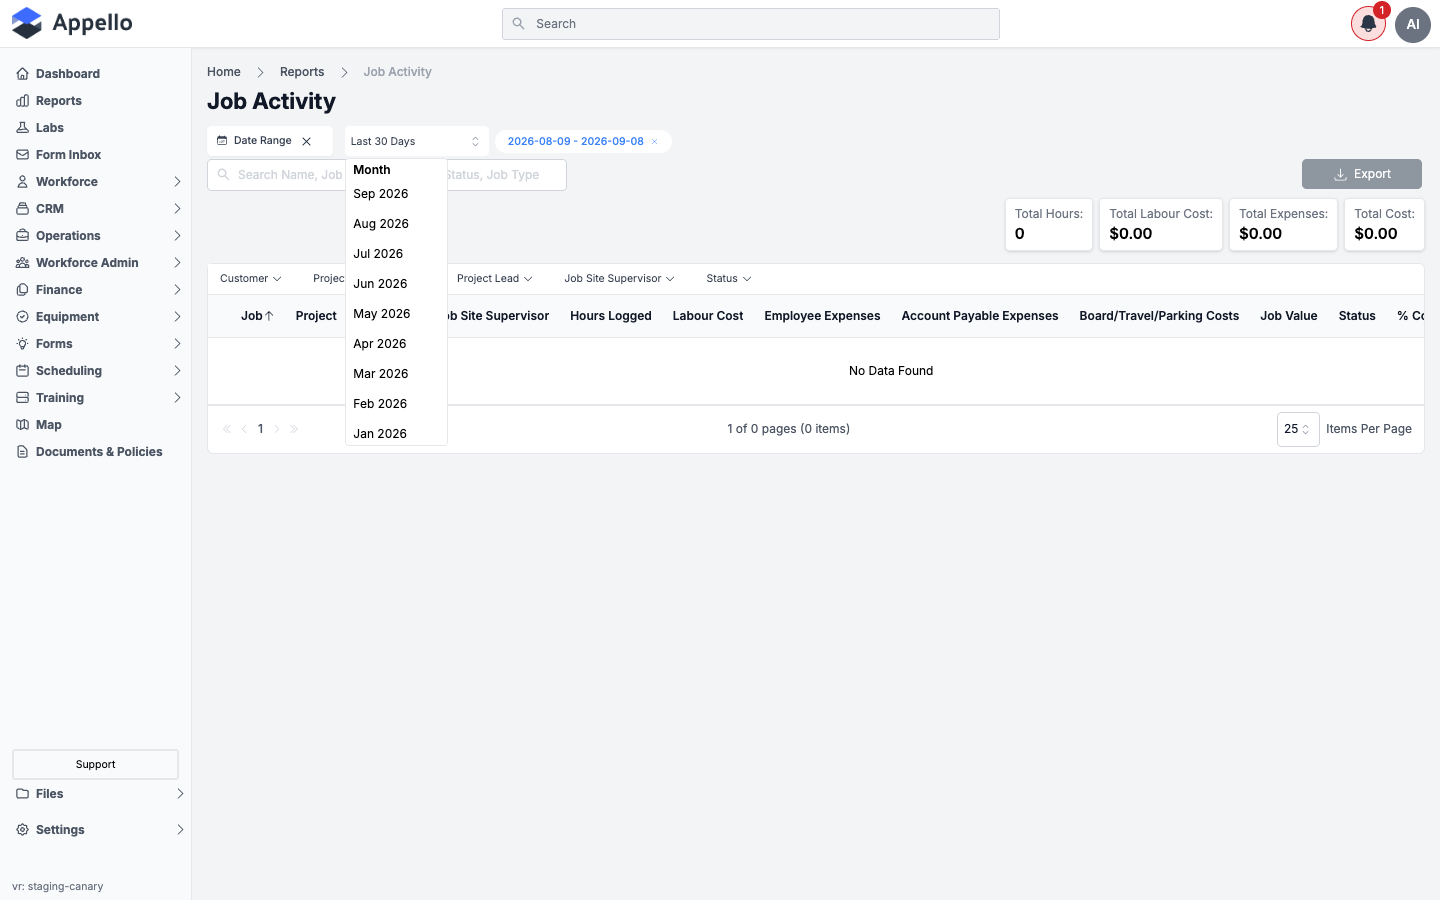Remove the Date Range filter

point(307,141)
